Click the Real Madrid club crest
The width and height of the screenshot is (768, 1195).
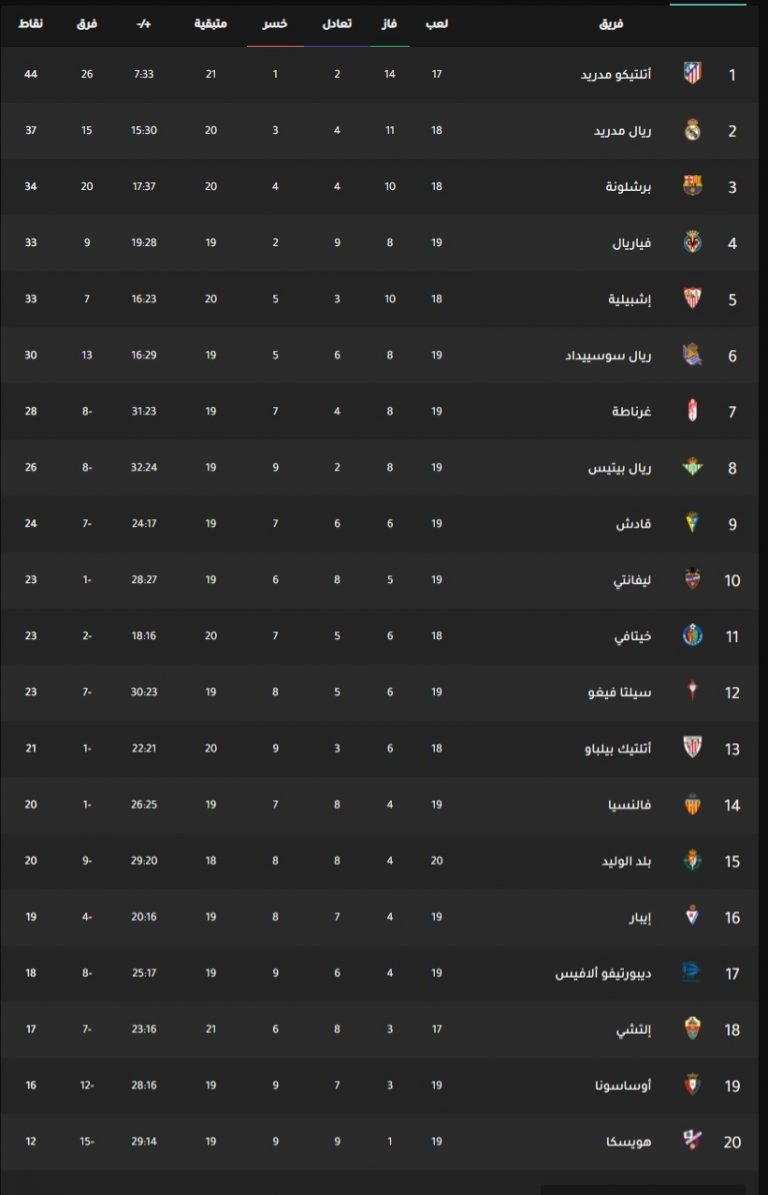coord(692,130)
